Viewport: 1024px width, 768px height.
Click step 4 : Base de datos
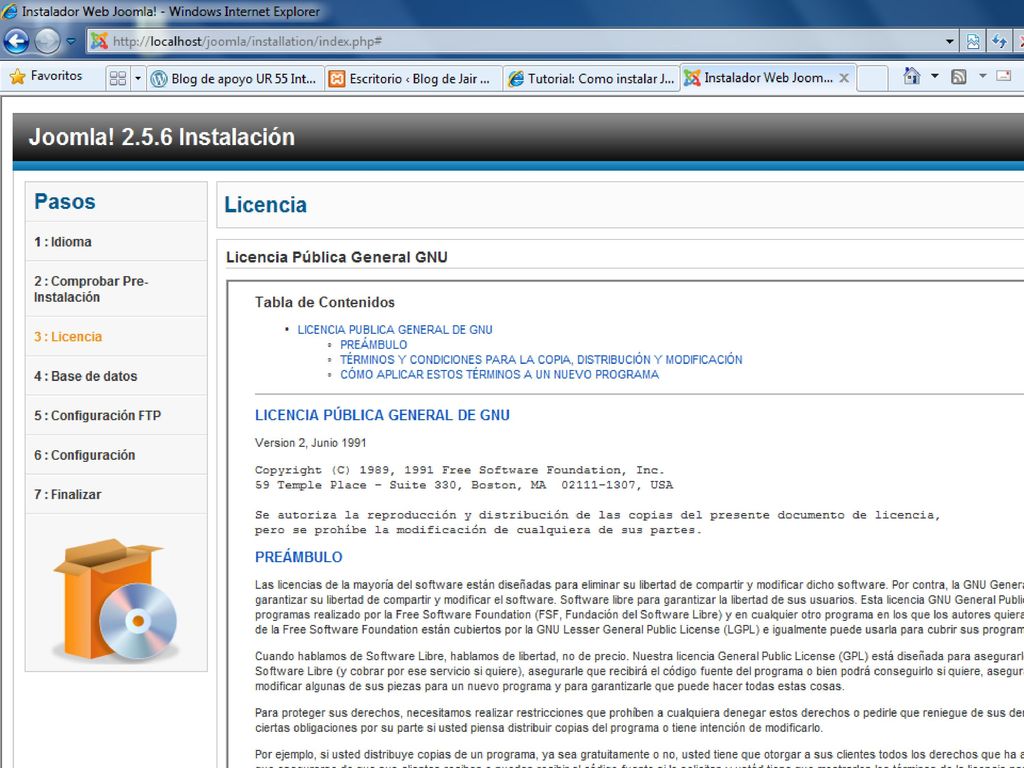(x=116, y=376)
